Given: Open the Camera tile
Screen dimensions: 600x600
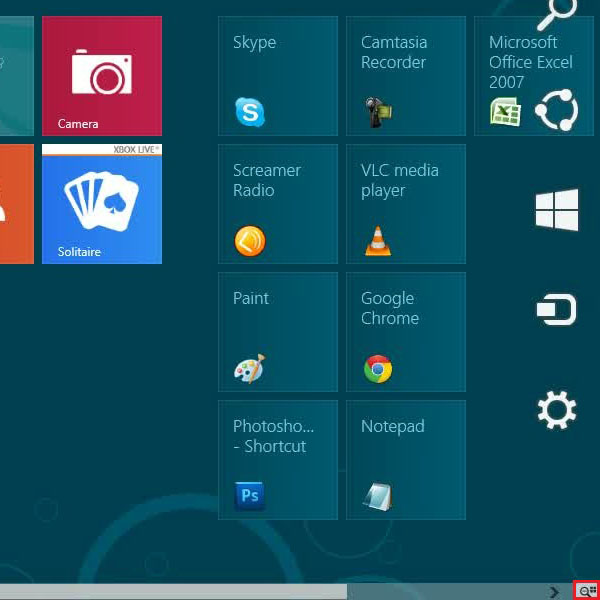Looking at the screenshot, I should [x=102, y=76].
